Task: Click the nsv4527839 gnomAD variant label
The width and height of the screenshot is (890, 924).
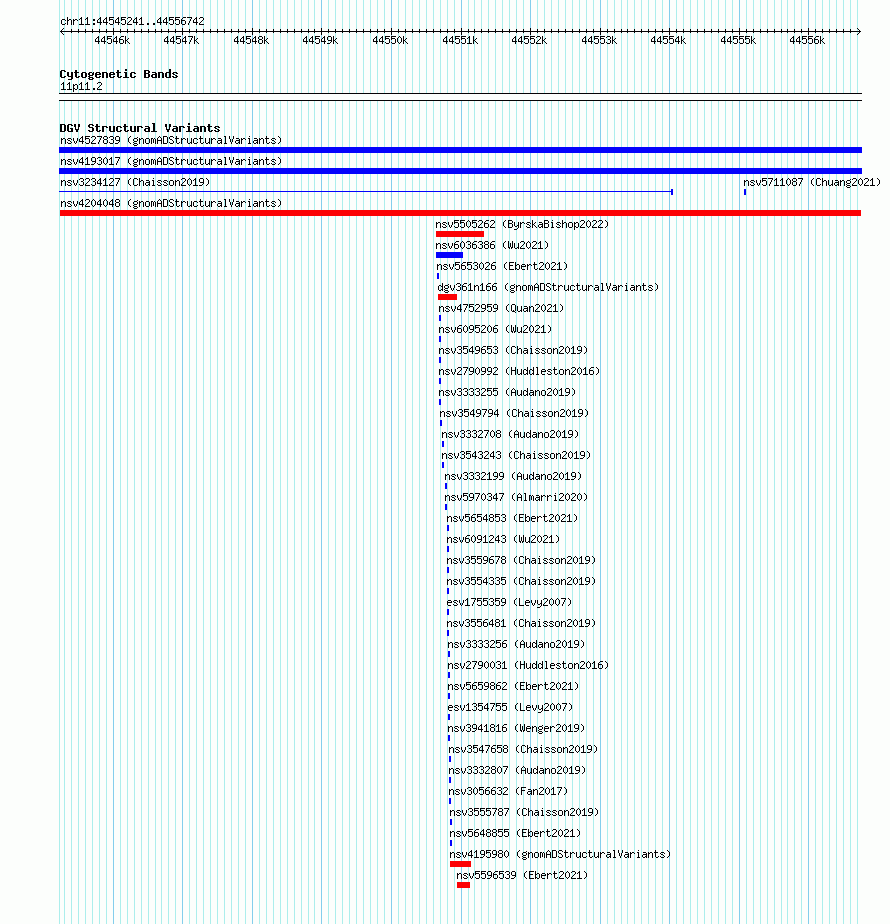Action: click(171, 140)
